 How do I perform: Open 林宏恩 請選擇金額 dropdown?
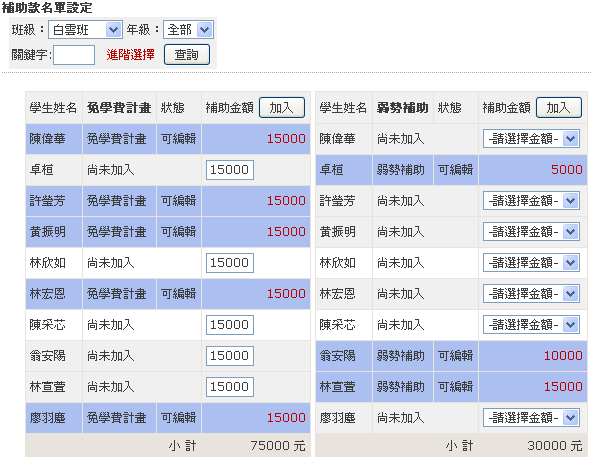pos(531,294)
